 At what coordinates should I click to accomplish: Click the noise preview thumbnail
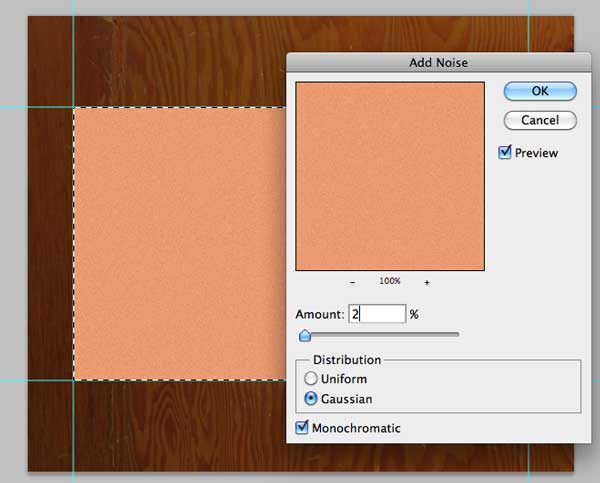pyautogui.click(x=390, y=177)
